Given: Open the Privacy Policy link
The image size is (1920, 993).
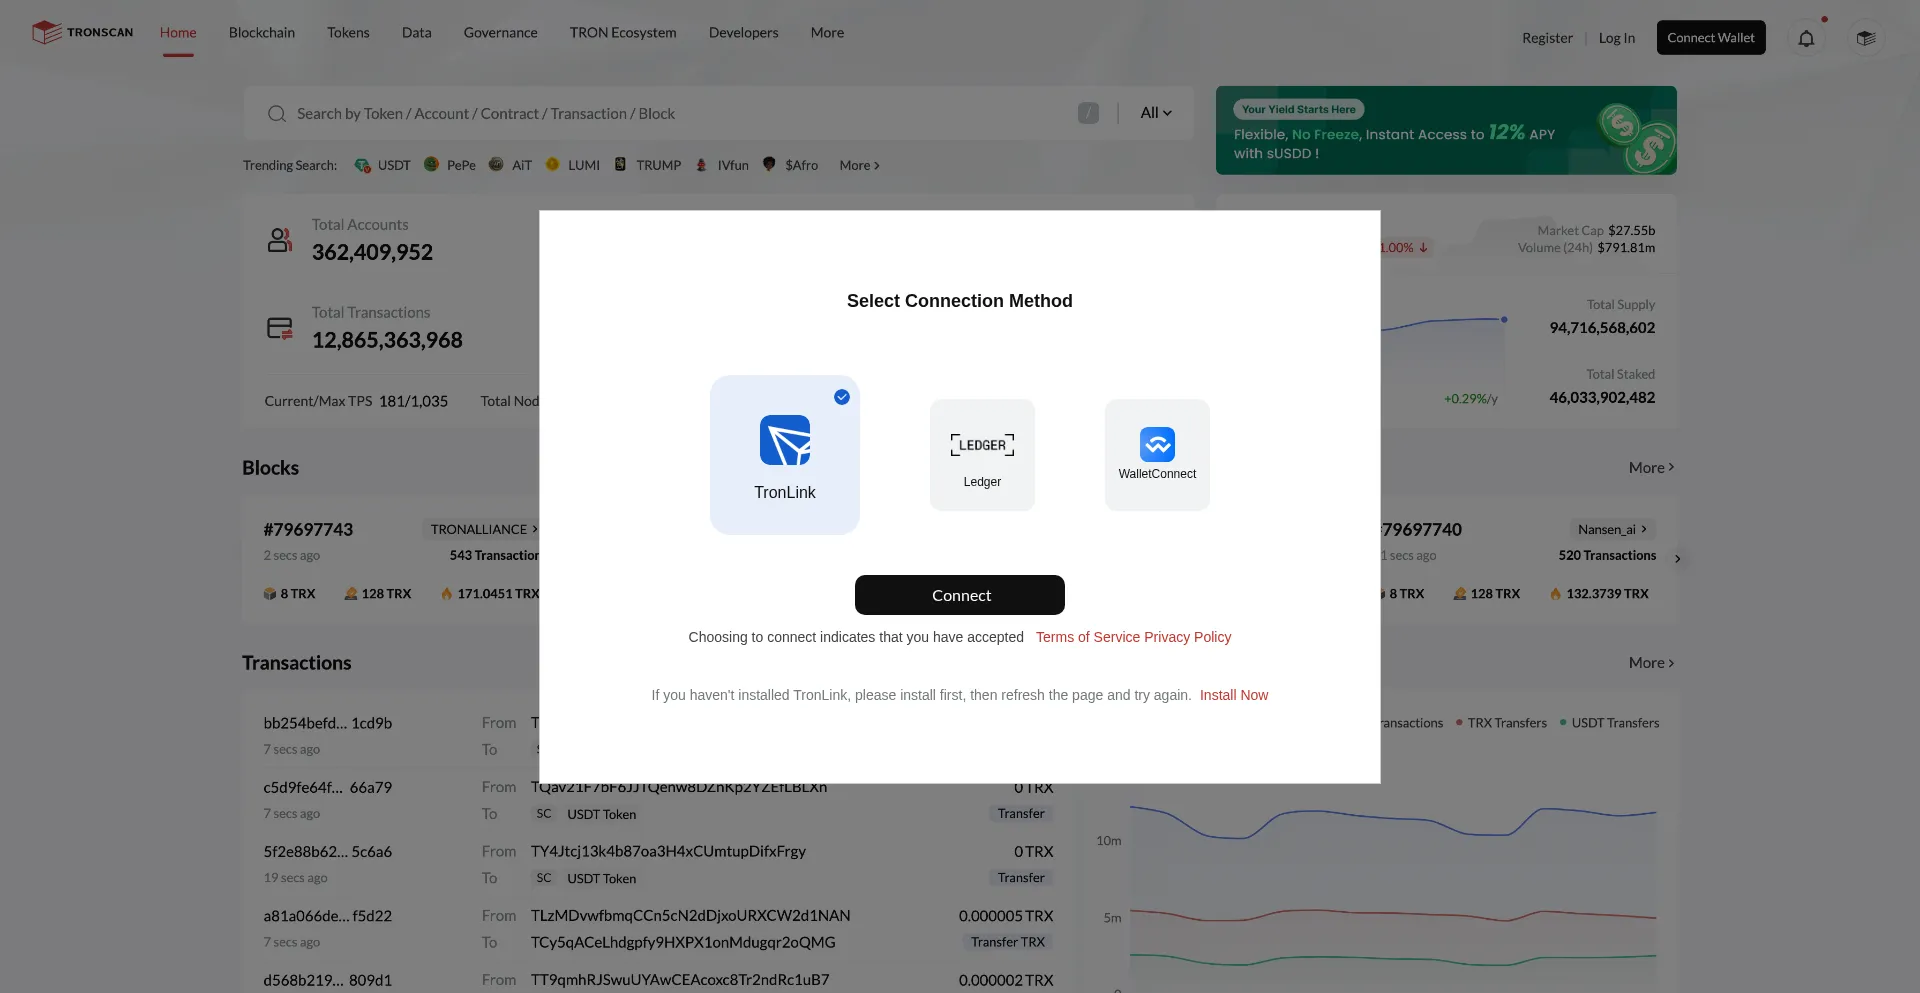Looking at the screenshot, I should click(1188, 637).
